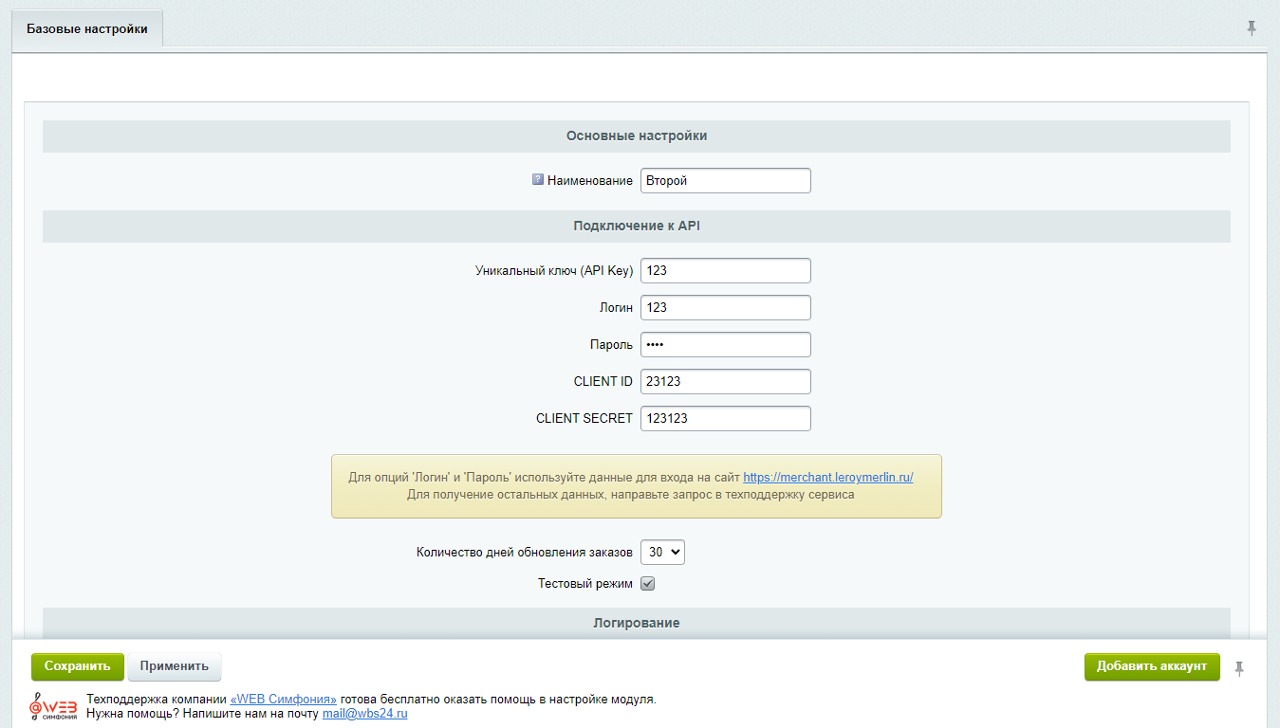Select the Пароль password field
1280x728 pixels.
pos(725,345)
